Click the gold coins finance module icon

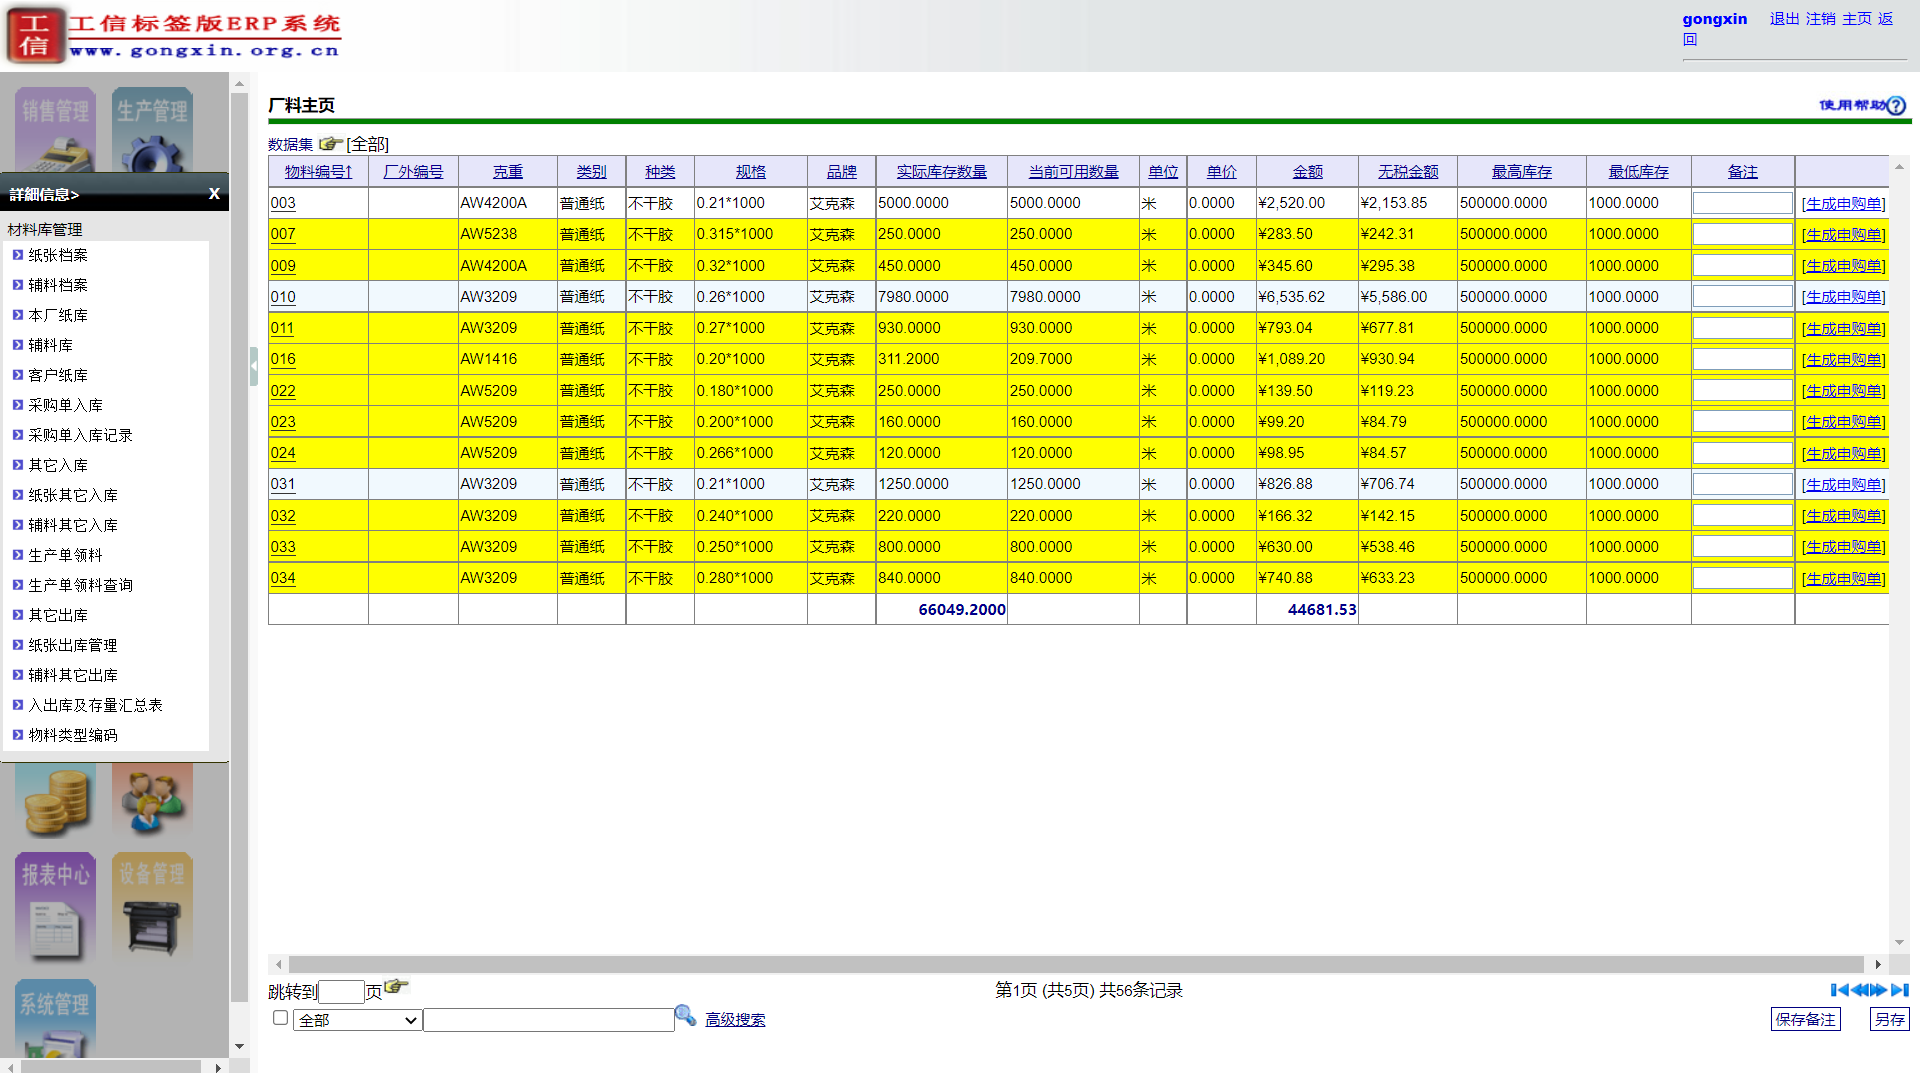tap(56, 801)
